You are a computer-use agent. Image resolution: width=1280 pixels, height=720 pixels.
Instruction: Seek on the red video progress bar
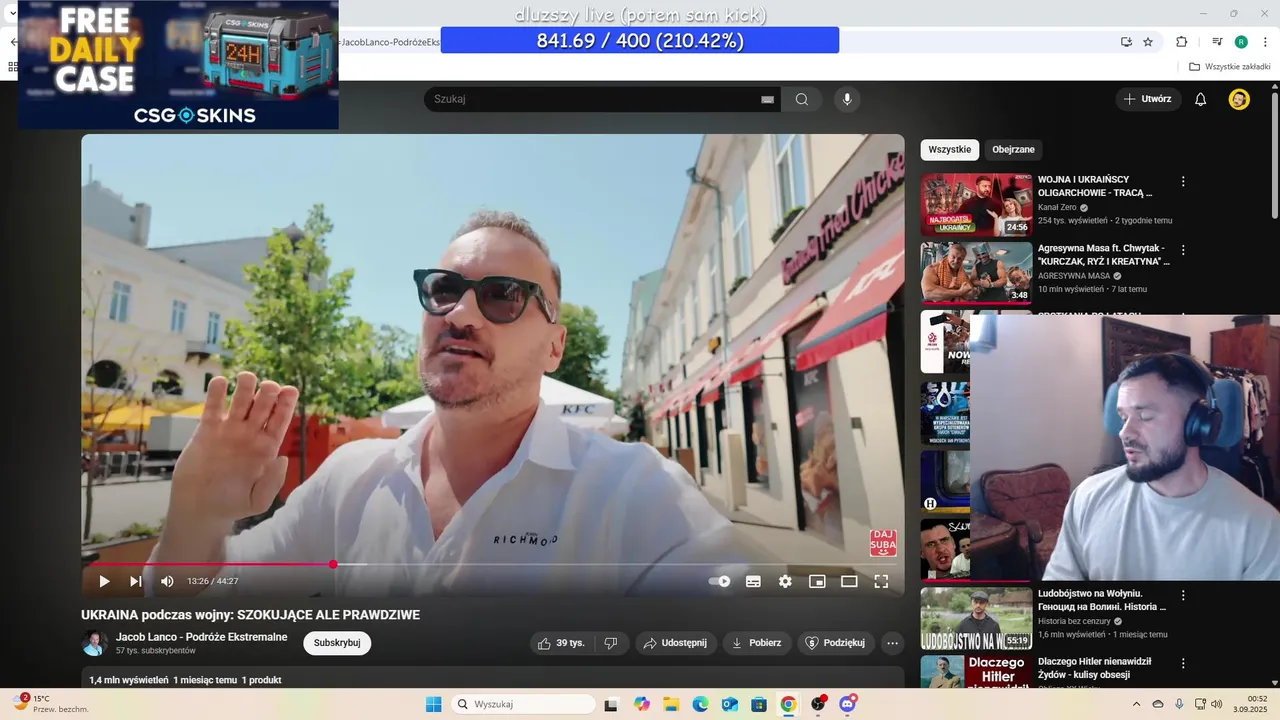[x=492, y=564]
